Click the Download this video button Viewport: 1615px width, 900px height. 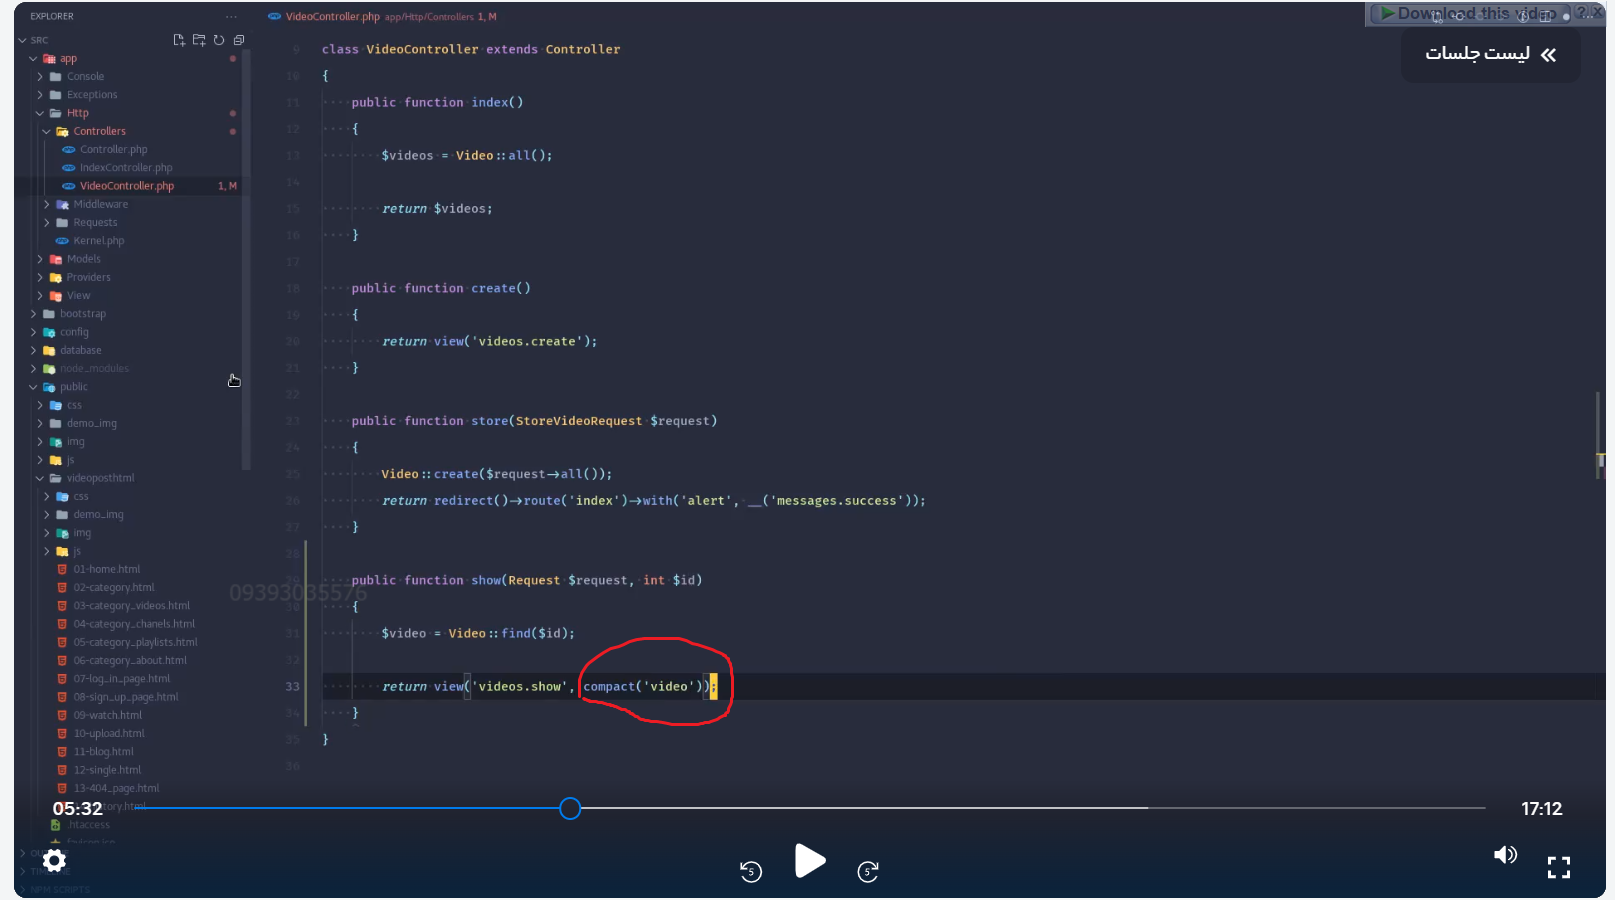pyautogui.click(x=1468, y=14)
